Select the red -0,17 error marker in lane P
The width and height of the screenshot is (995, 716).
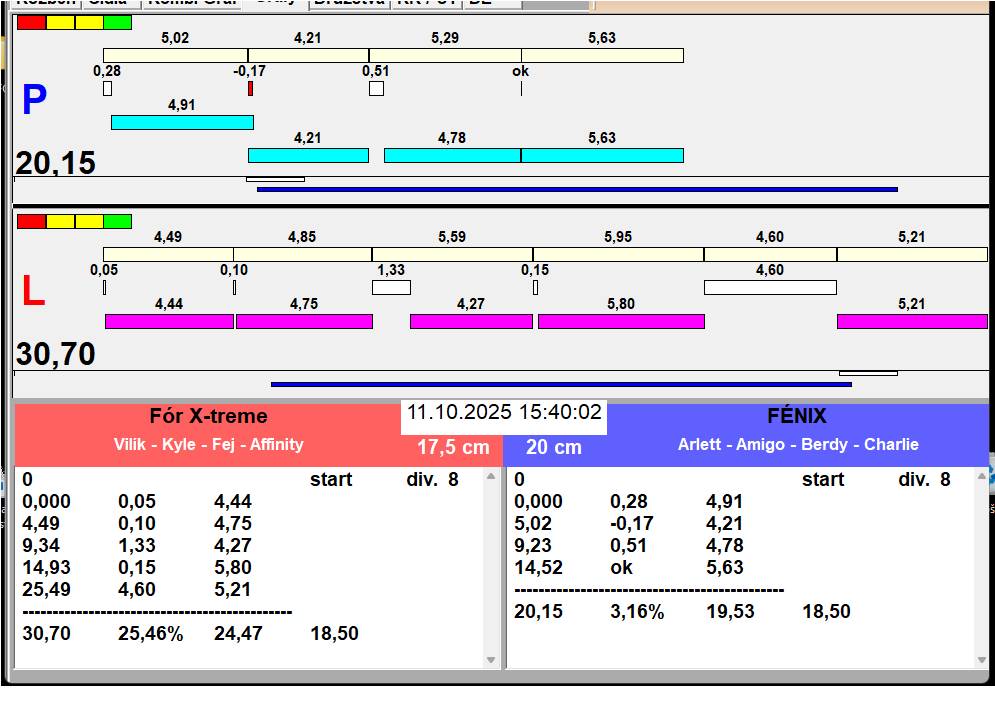click(250, 88)
